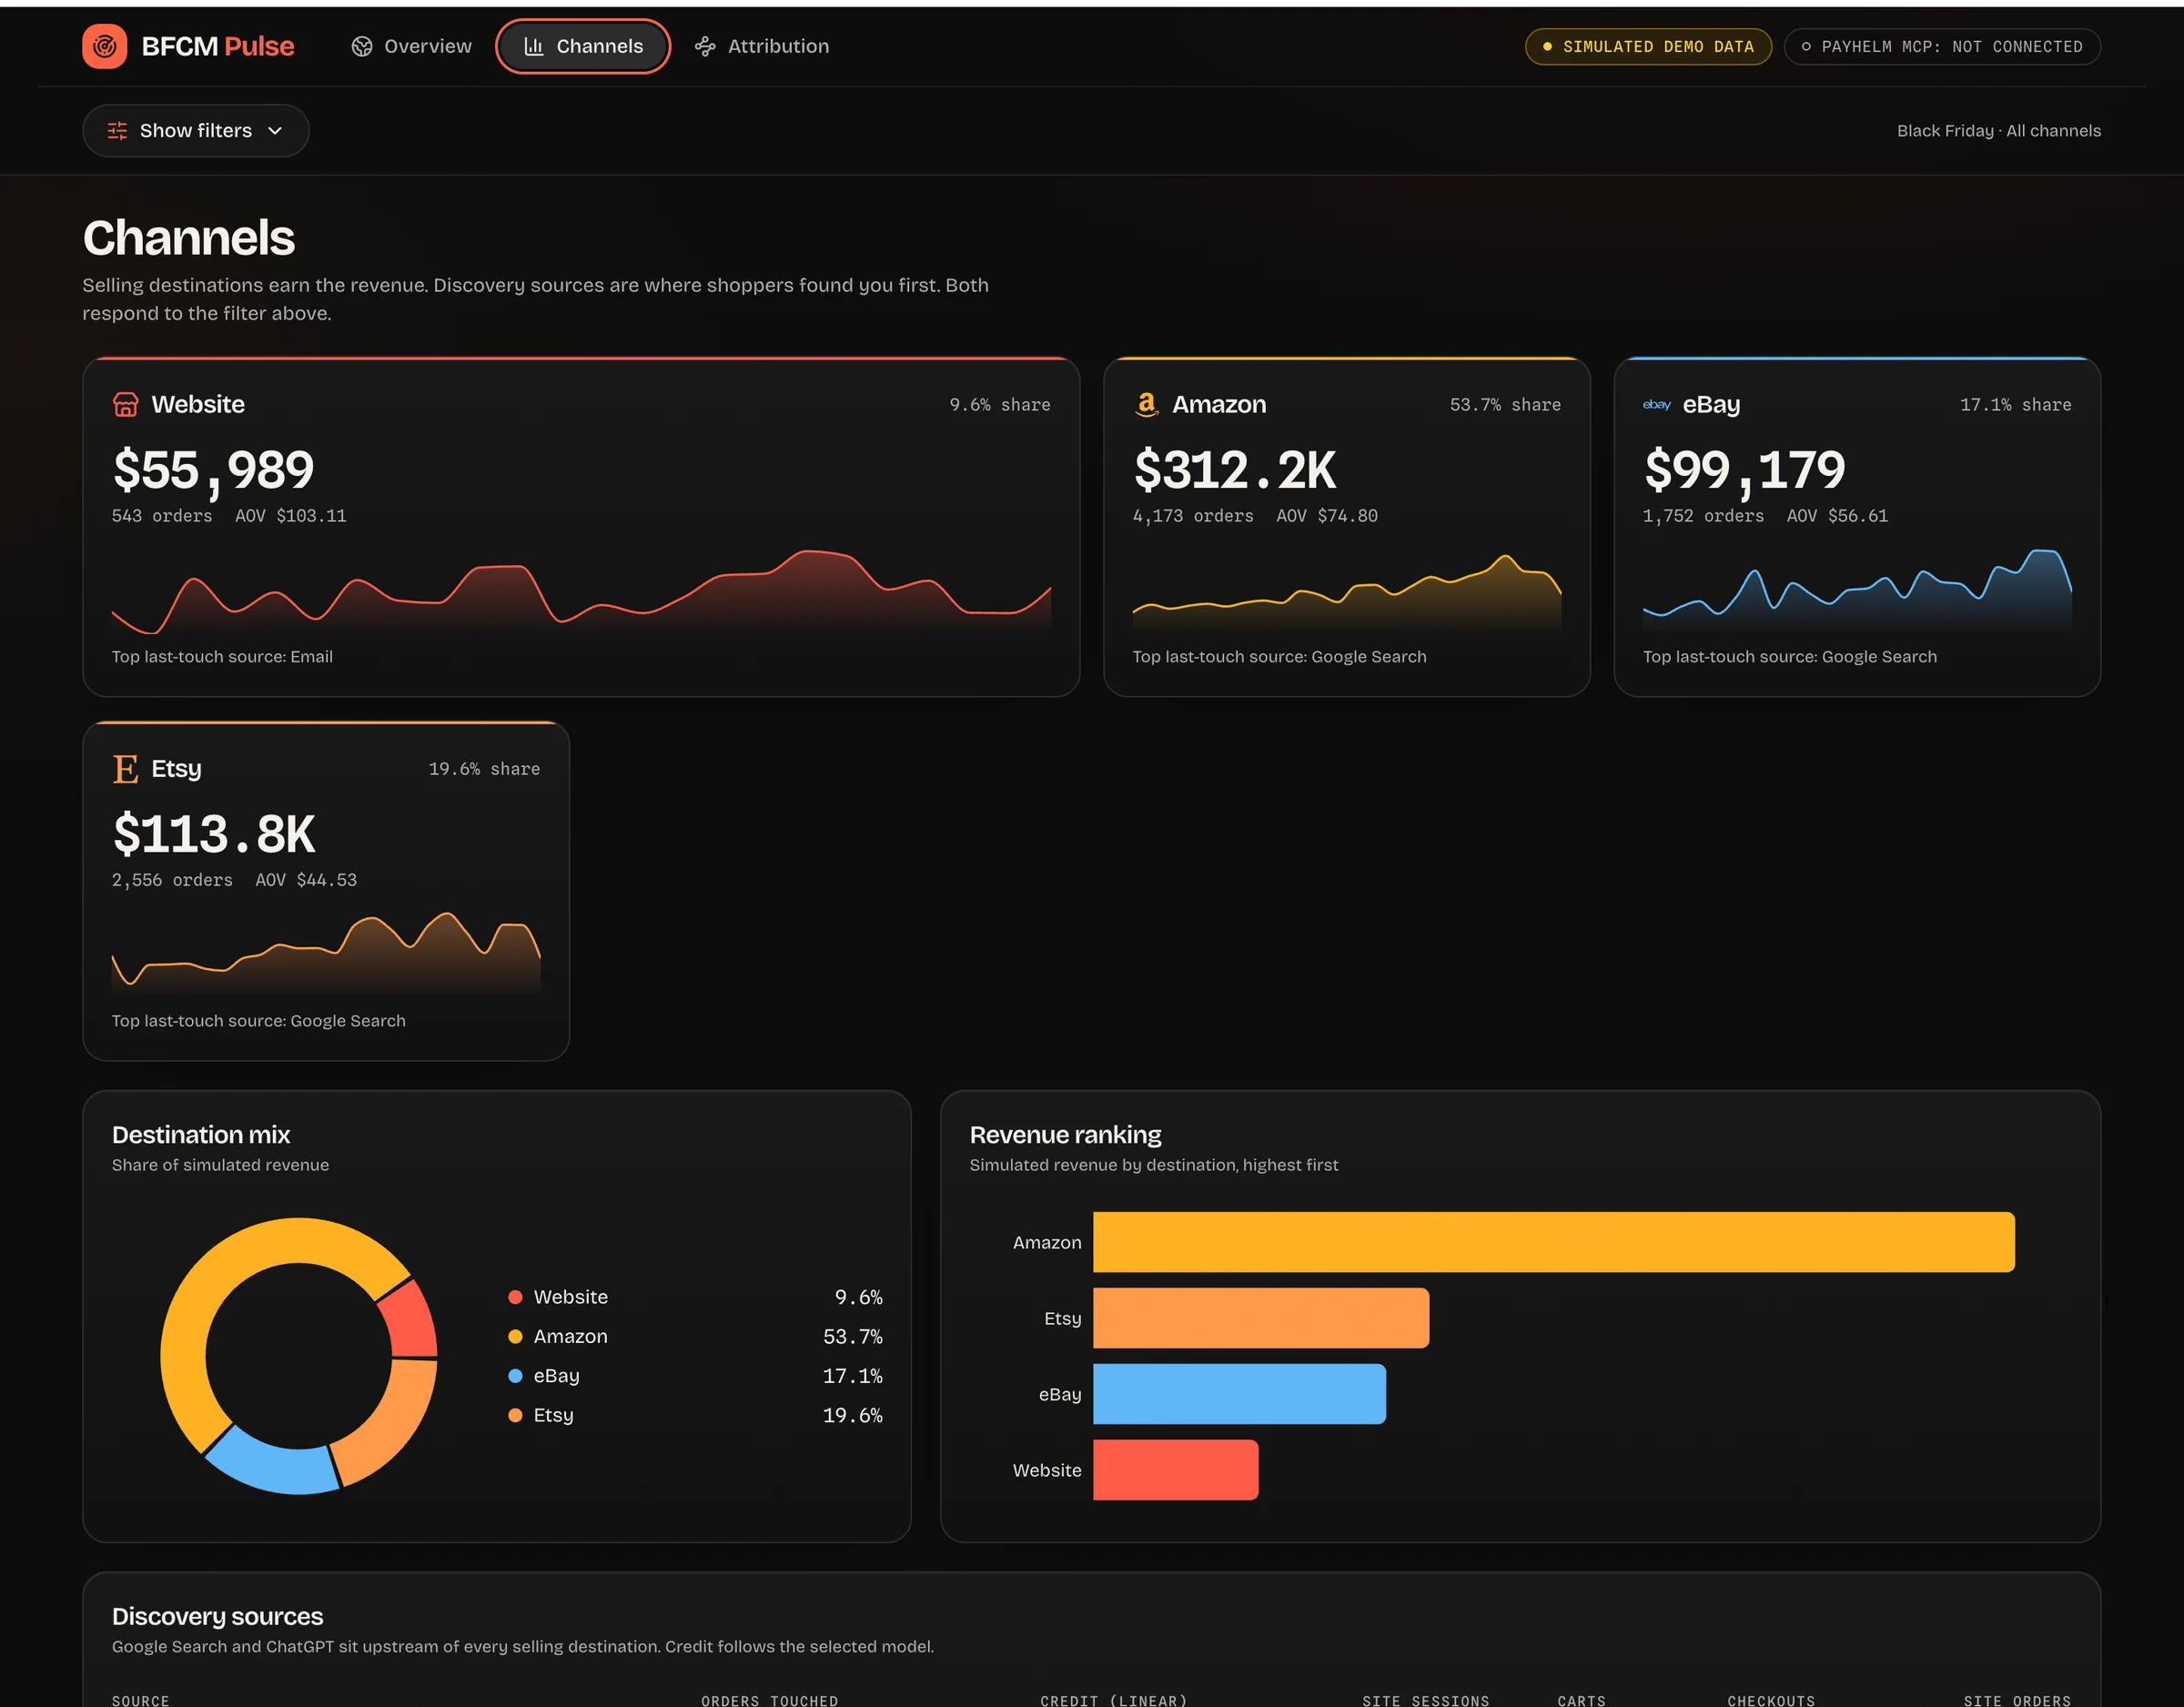The image size is (2184, 1707).
Task: Select the Amazon legend yellow dot
Action: pos(515,1336)
